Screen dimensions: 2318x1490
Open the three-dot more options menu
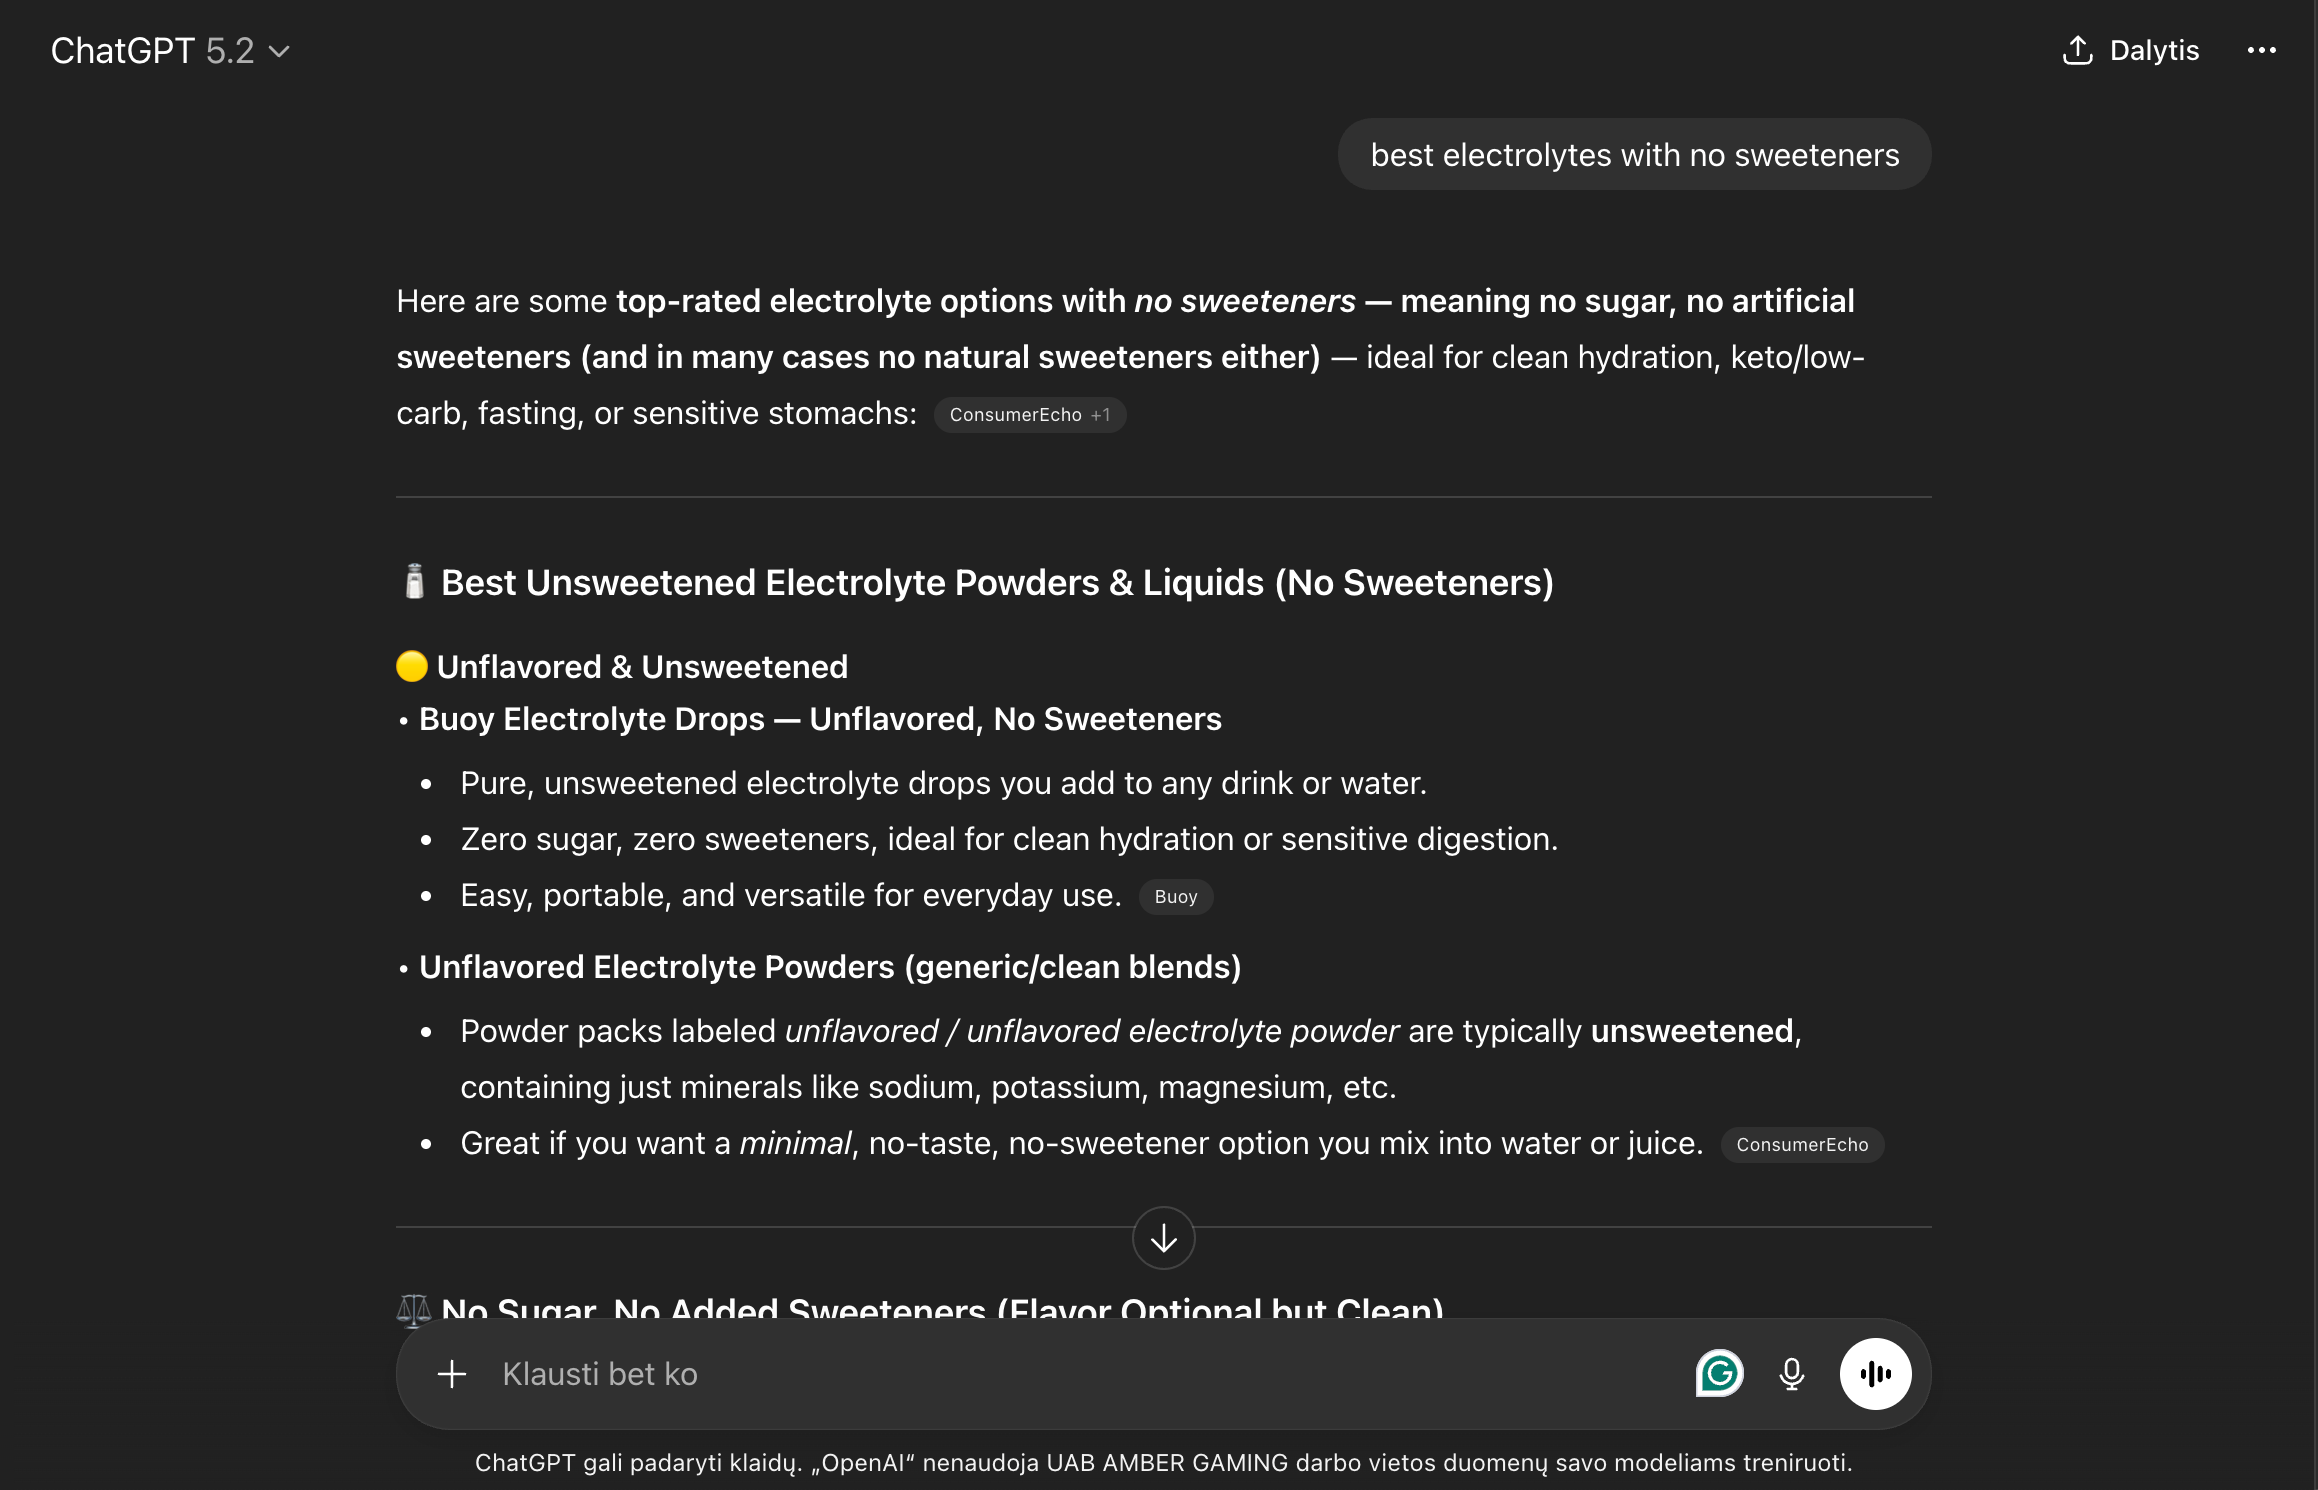2261,51
